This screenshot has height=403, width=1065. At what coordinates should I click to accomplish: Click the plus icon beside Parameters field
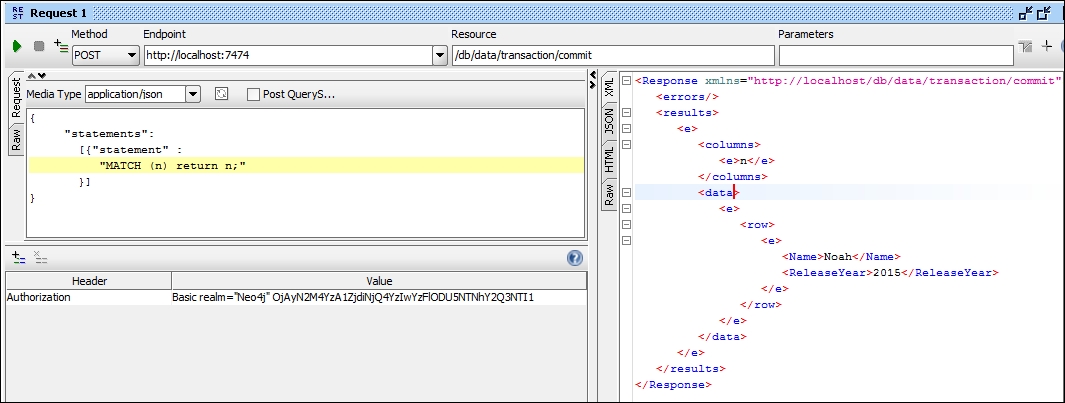[x=1047, y=46]
